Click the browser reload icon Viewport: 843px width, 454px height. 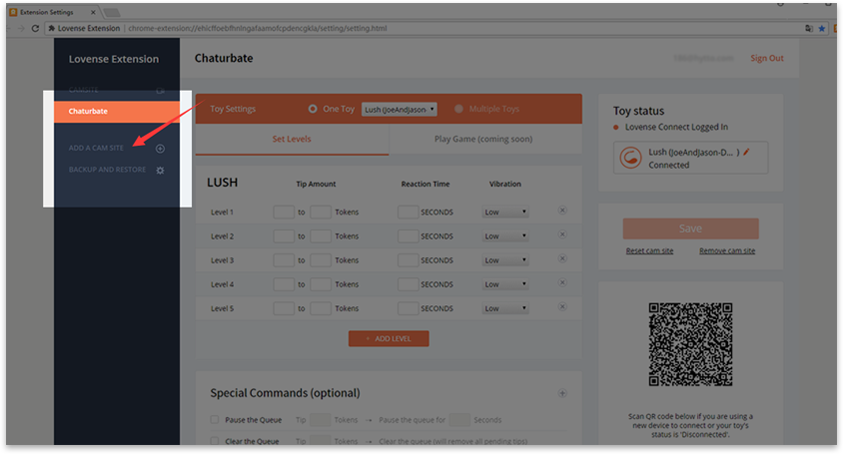pyautogui.click(x=36, y=28)
